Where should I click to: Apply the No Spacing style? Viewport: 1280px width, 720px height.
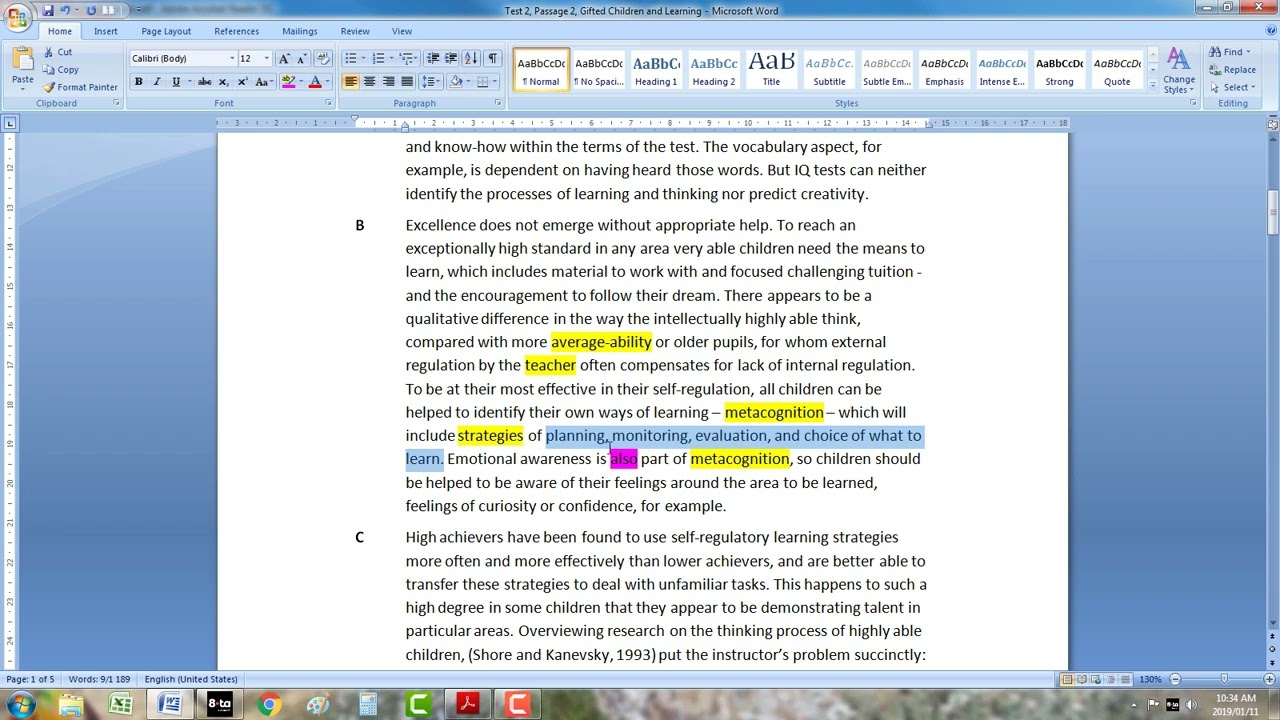pos(598,69)
